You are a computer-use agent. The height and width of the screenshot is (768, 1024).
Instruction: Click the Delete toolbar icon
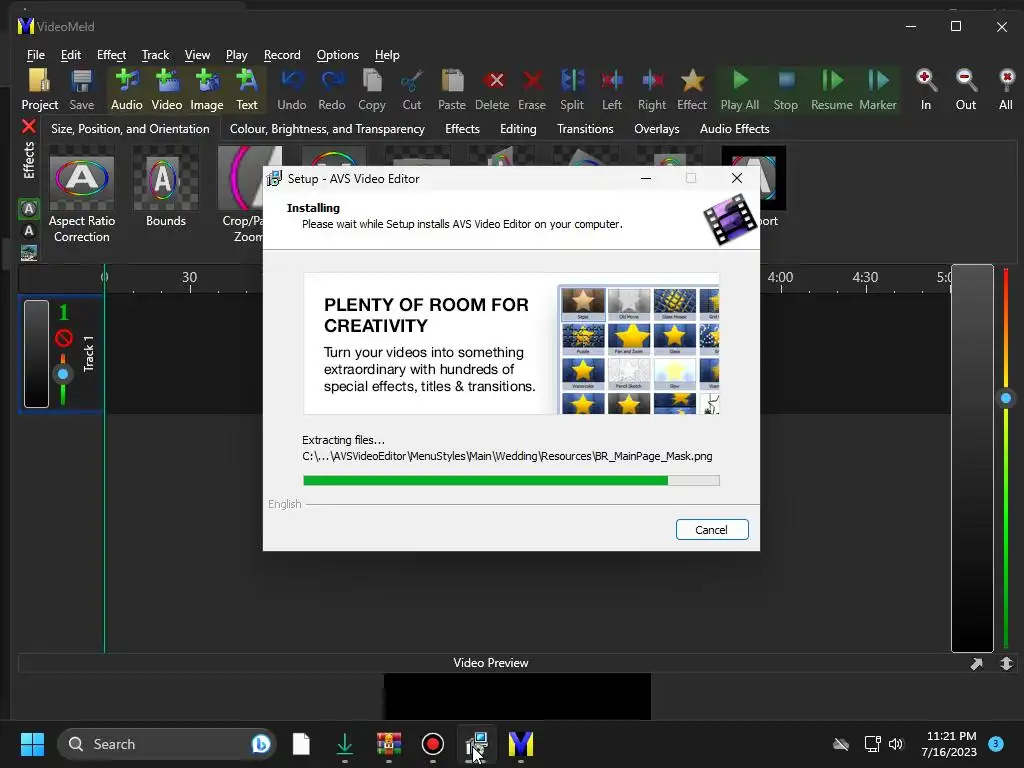tap(492, 89)
